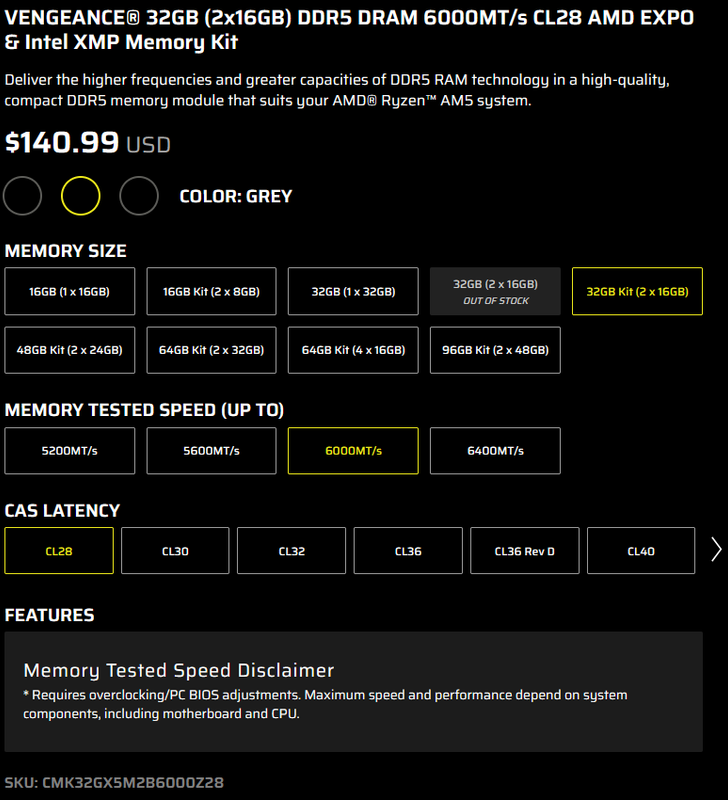Select CL40 CAS latency
Viewport: 728px width, 800px height.
(641, 551)
